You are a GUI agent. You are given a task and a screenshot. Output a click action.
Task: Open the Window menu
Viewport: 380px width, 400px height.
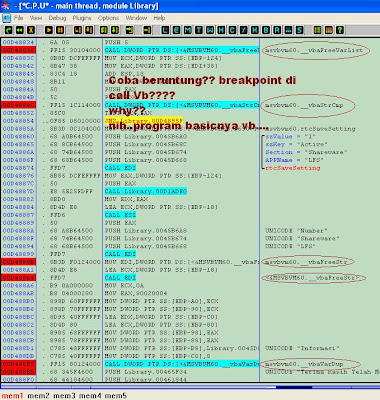[x=136, y=18]
